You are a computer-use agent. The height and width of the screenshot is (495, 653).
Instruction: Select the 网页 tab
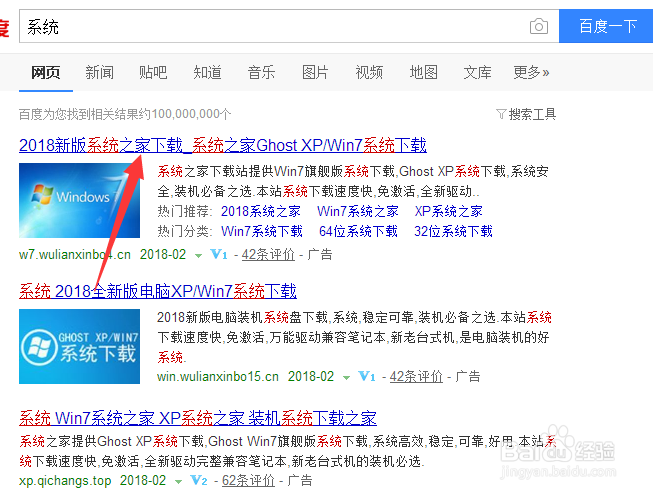click(46, 72)
